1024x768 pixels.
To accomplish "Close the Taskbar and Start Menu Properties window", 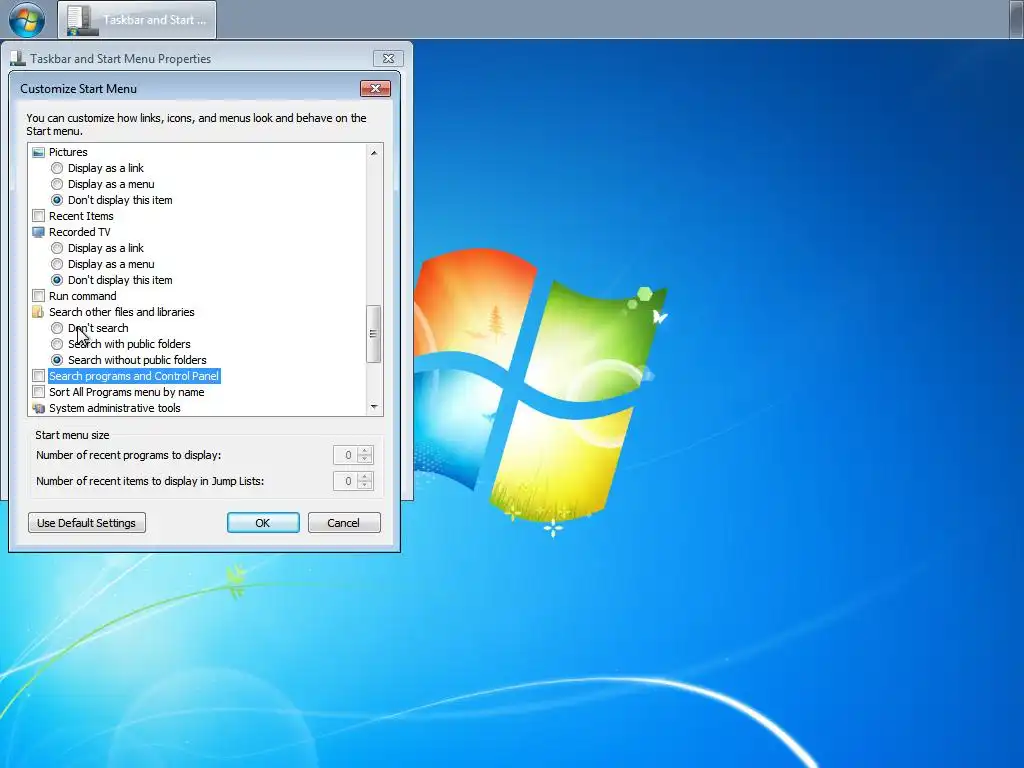I will pyautogui.click(x=389, y=58).
